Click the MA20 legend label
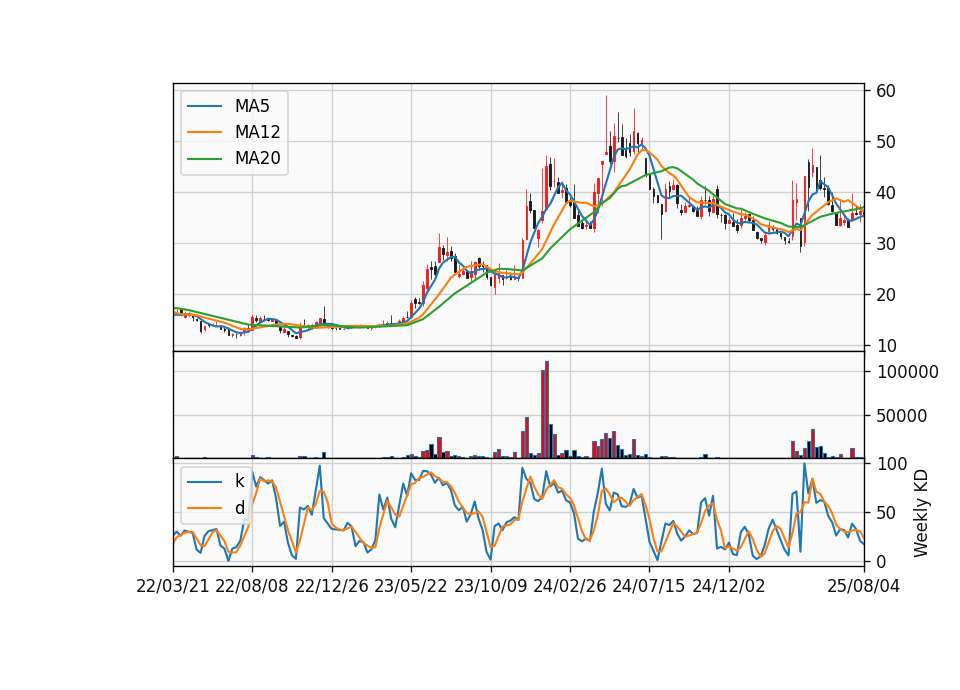The height and width of the screenshot is (690, 960). 257,159
